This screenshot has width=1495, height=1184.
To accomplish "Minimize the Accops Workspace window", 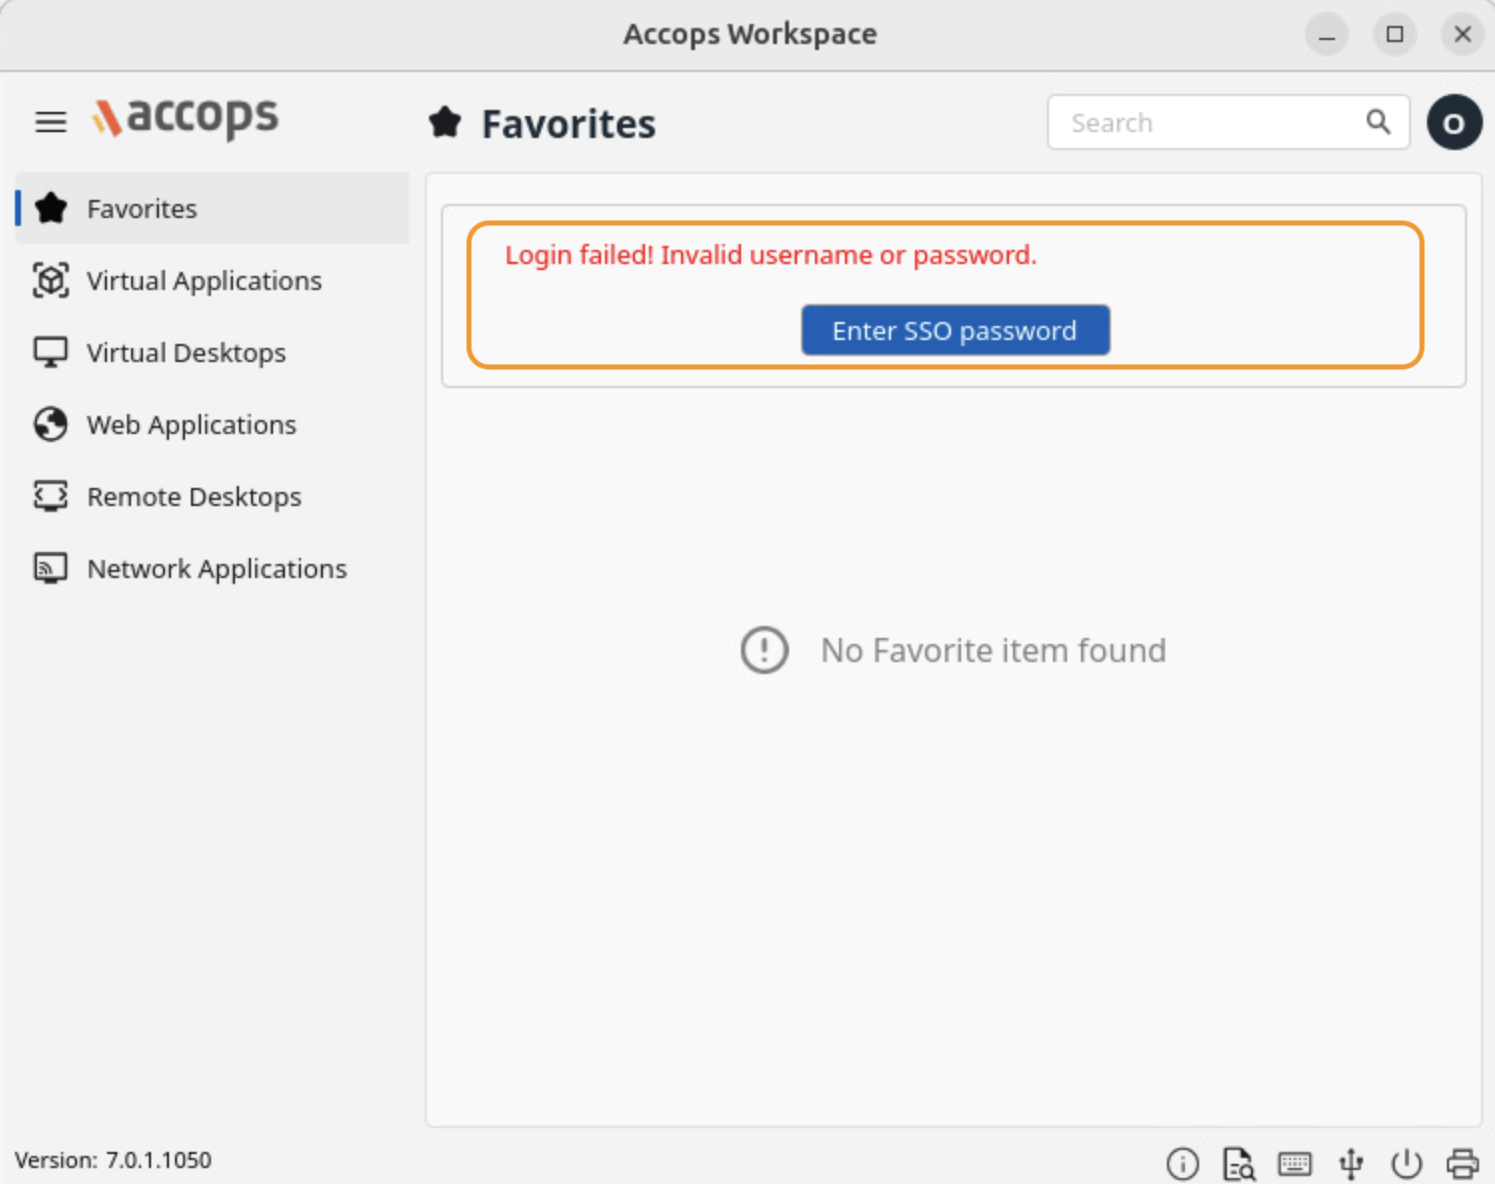I will point(1326,34).
